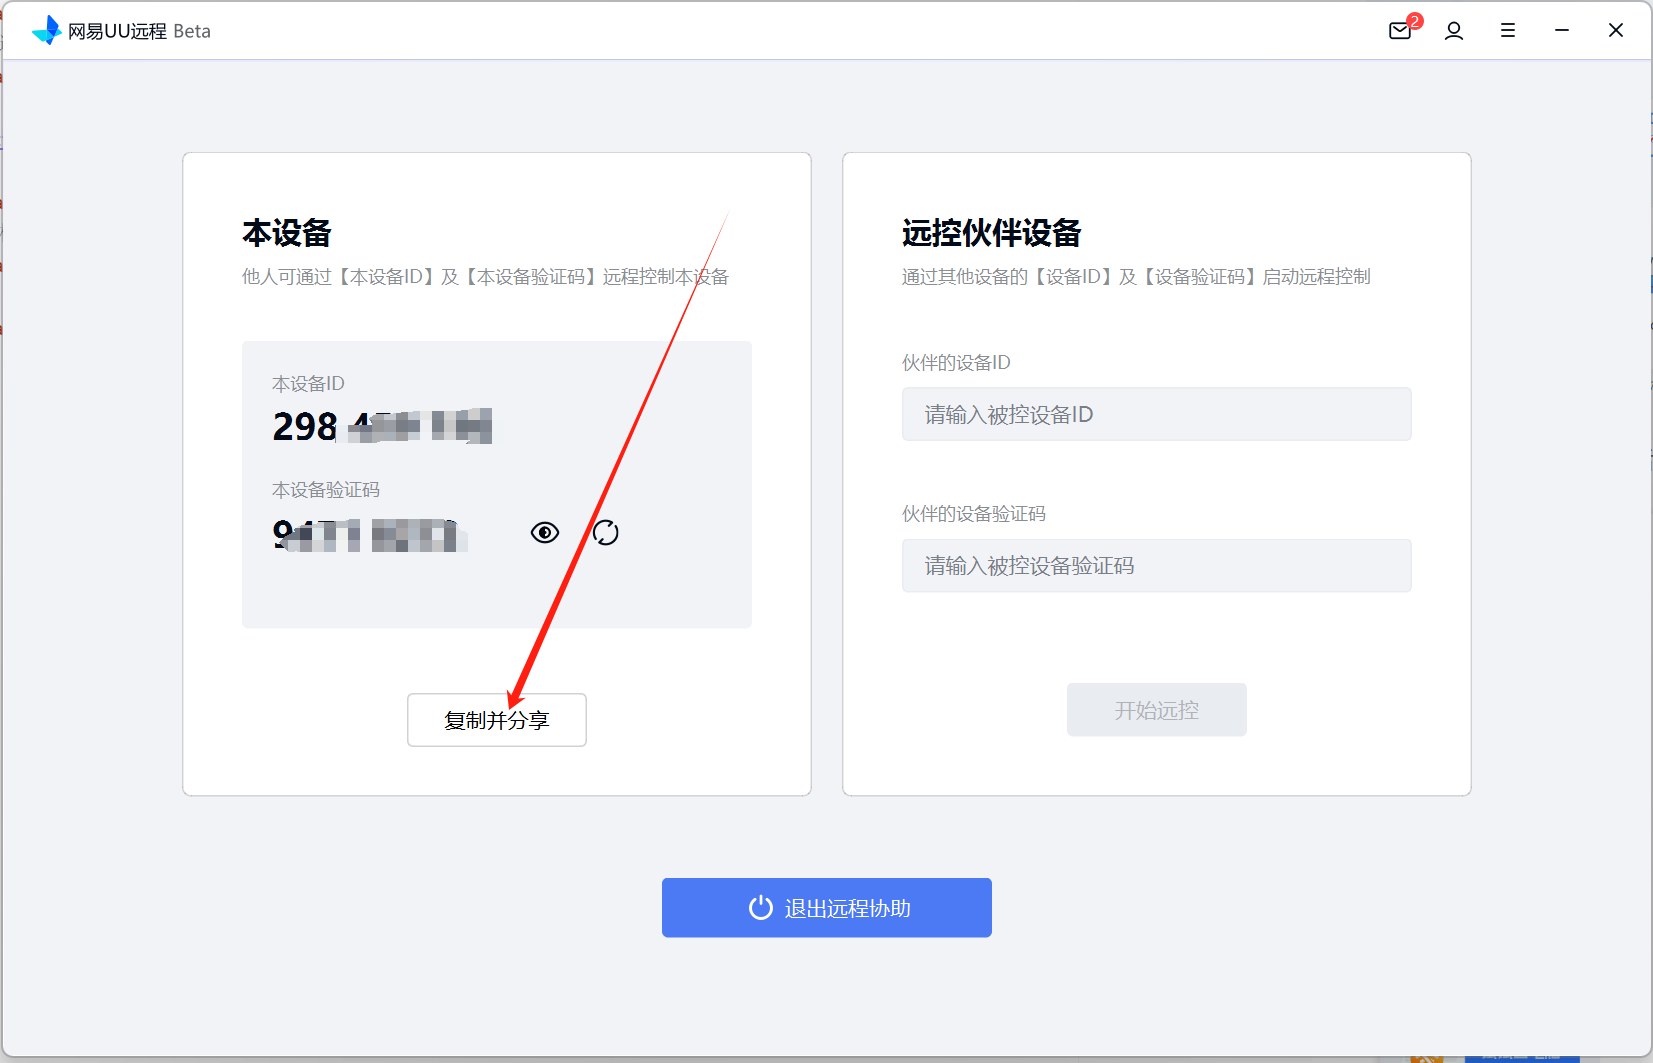Click the 请输入被控设备ID input field

tap(1156, 414)
